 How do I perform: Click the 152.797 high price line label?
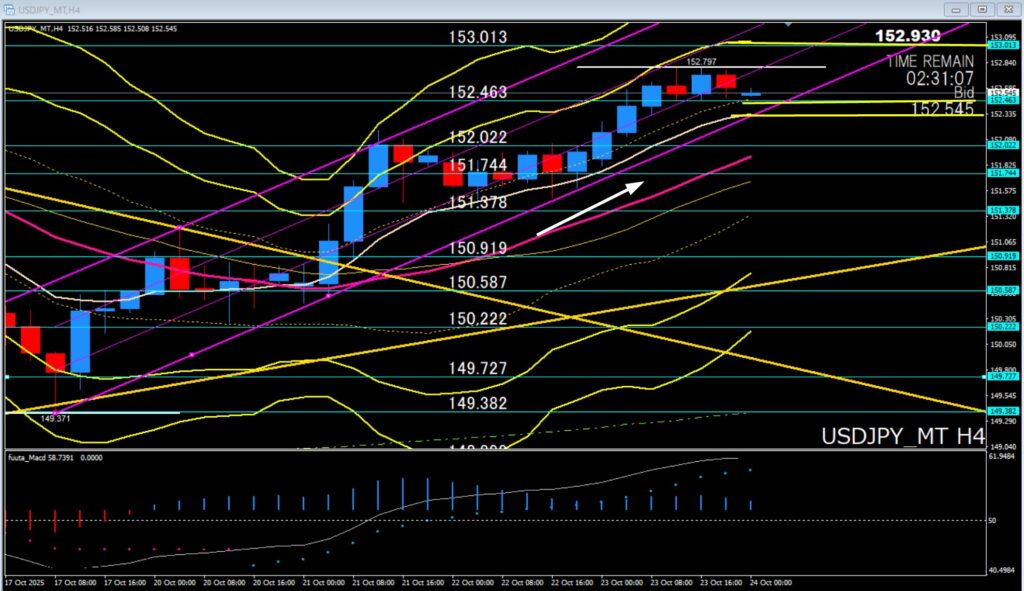pos(702,60)
